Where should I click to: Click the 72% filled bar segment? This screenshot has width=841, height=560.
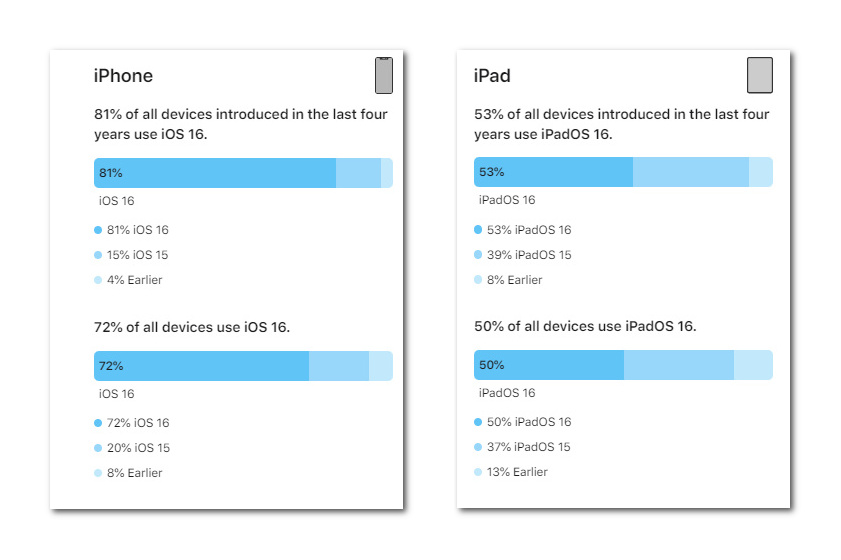201,366
